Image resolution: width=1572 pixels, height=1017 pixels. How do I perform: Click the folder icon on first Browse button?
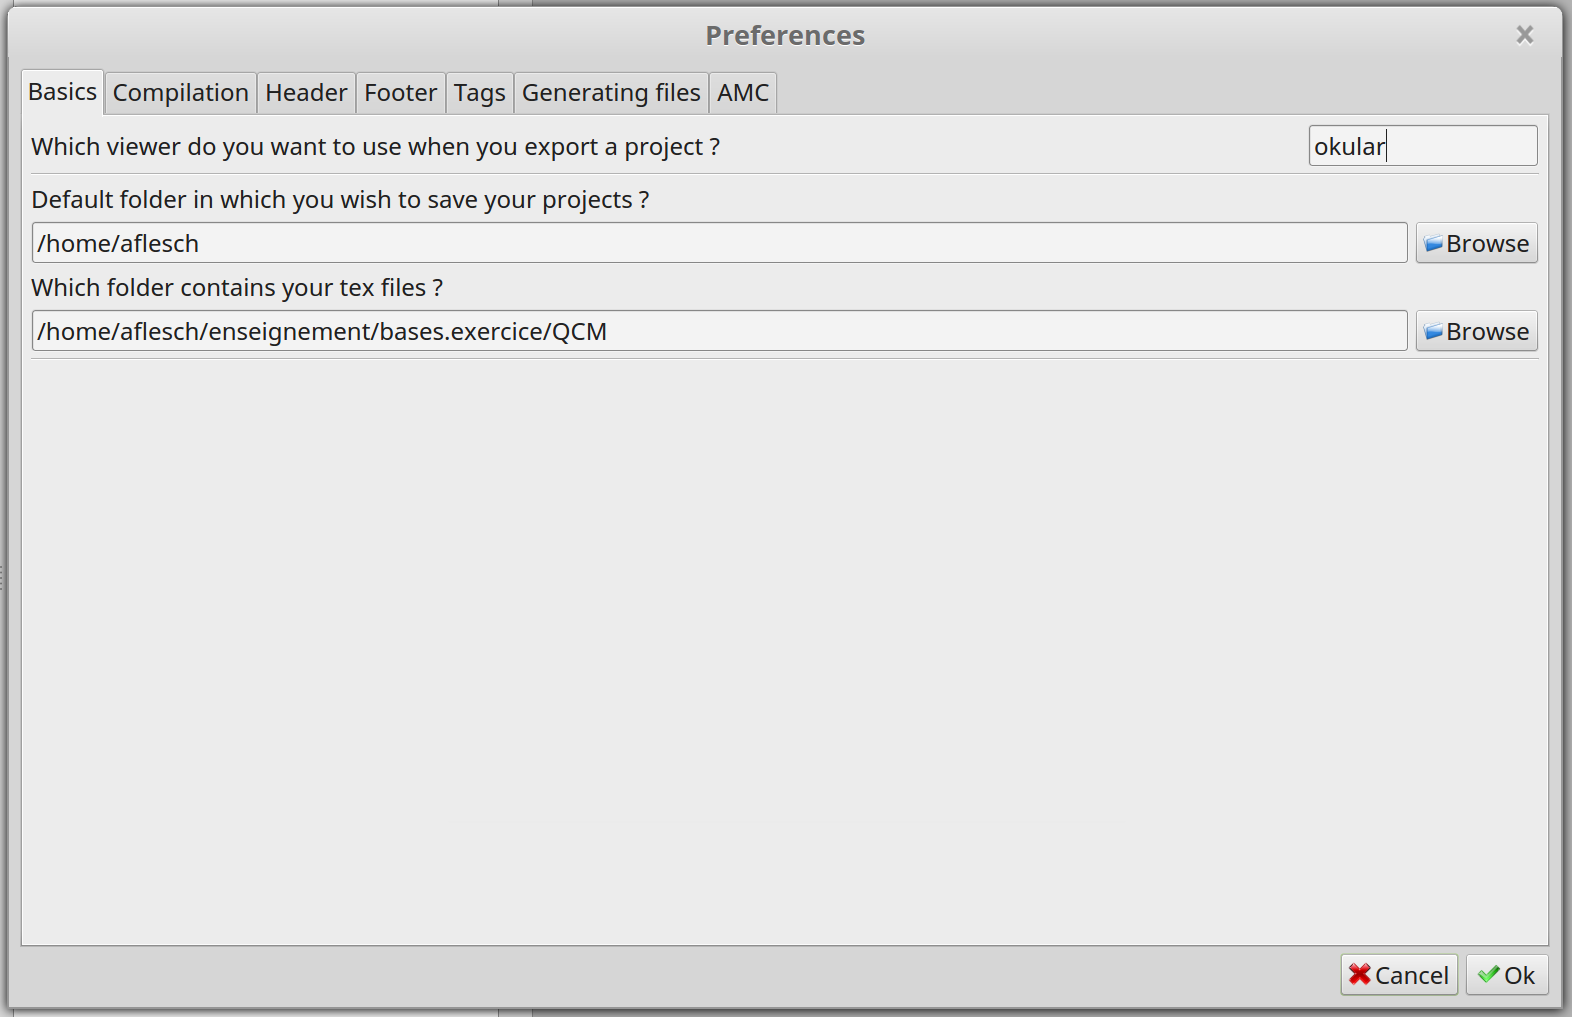click(1433, 244)
